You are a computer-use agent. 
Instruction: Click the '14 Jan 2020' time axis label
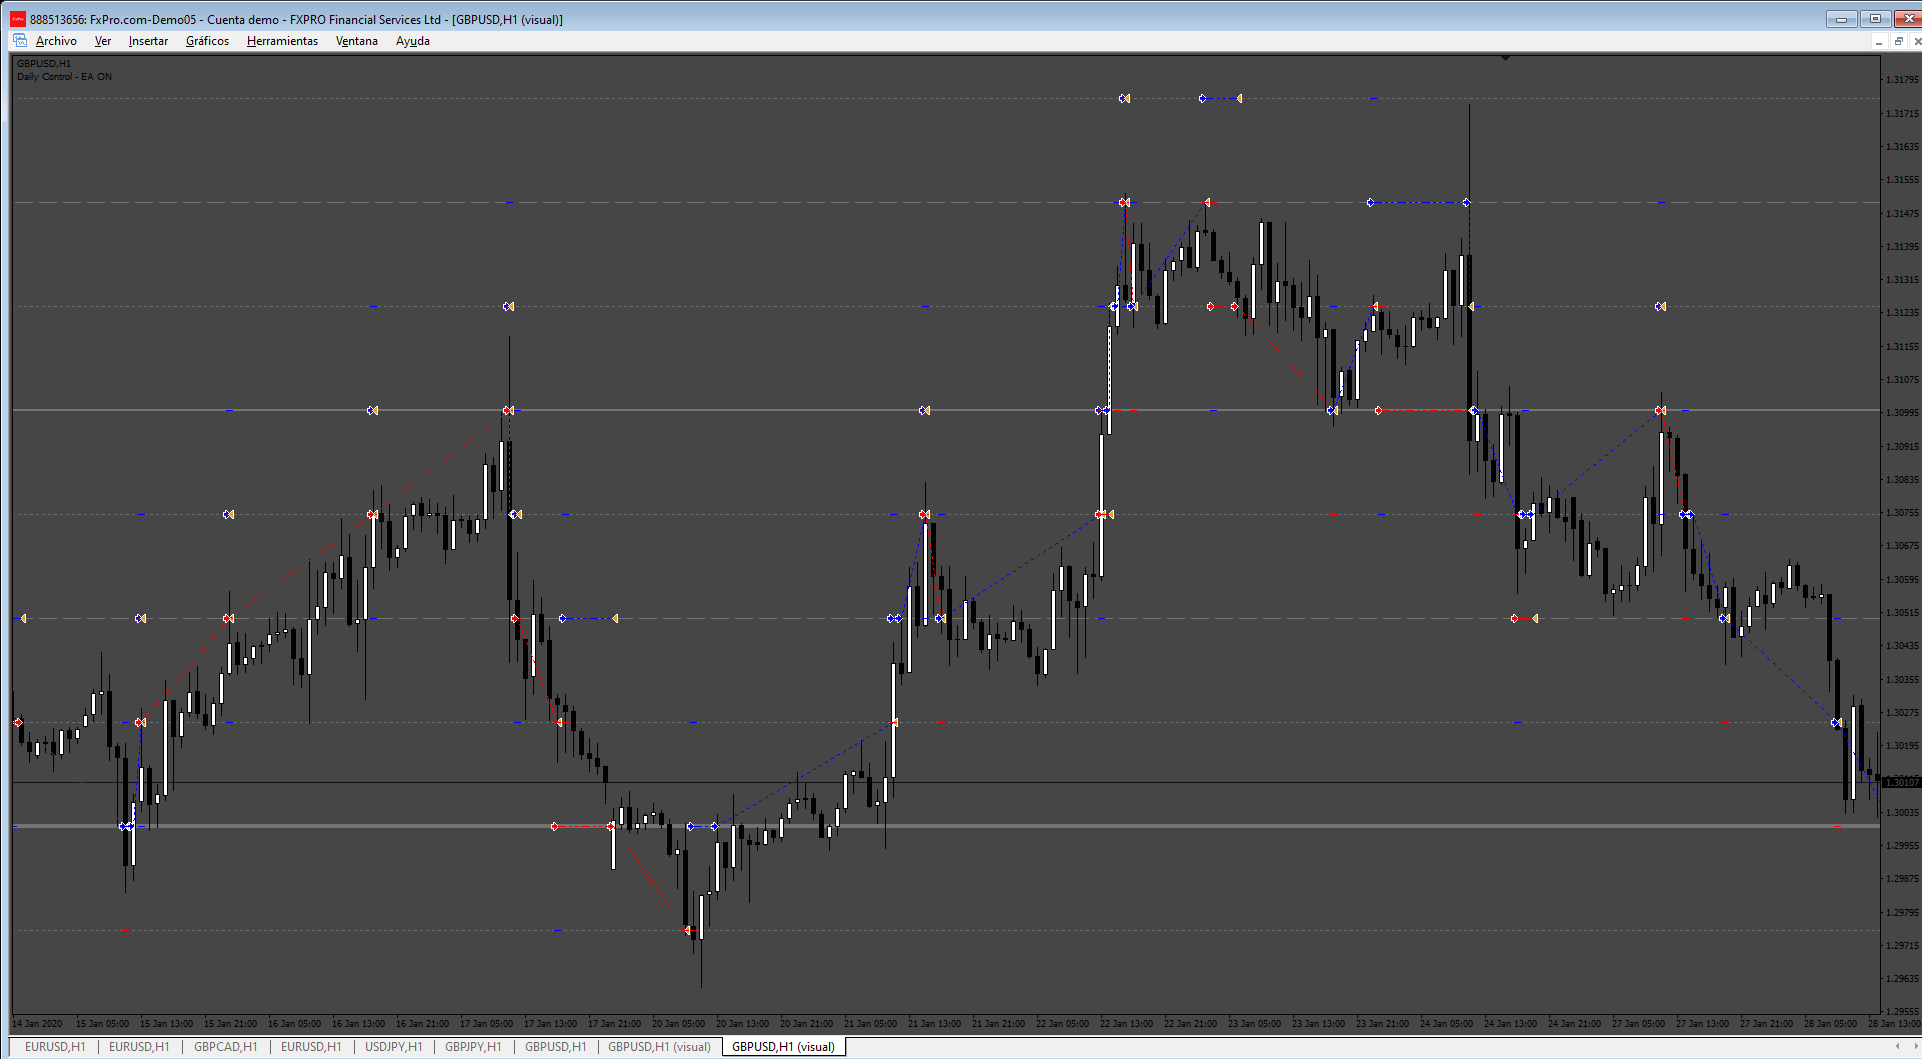click(x=38, y=1023)
